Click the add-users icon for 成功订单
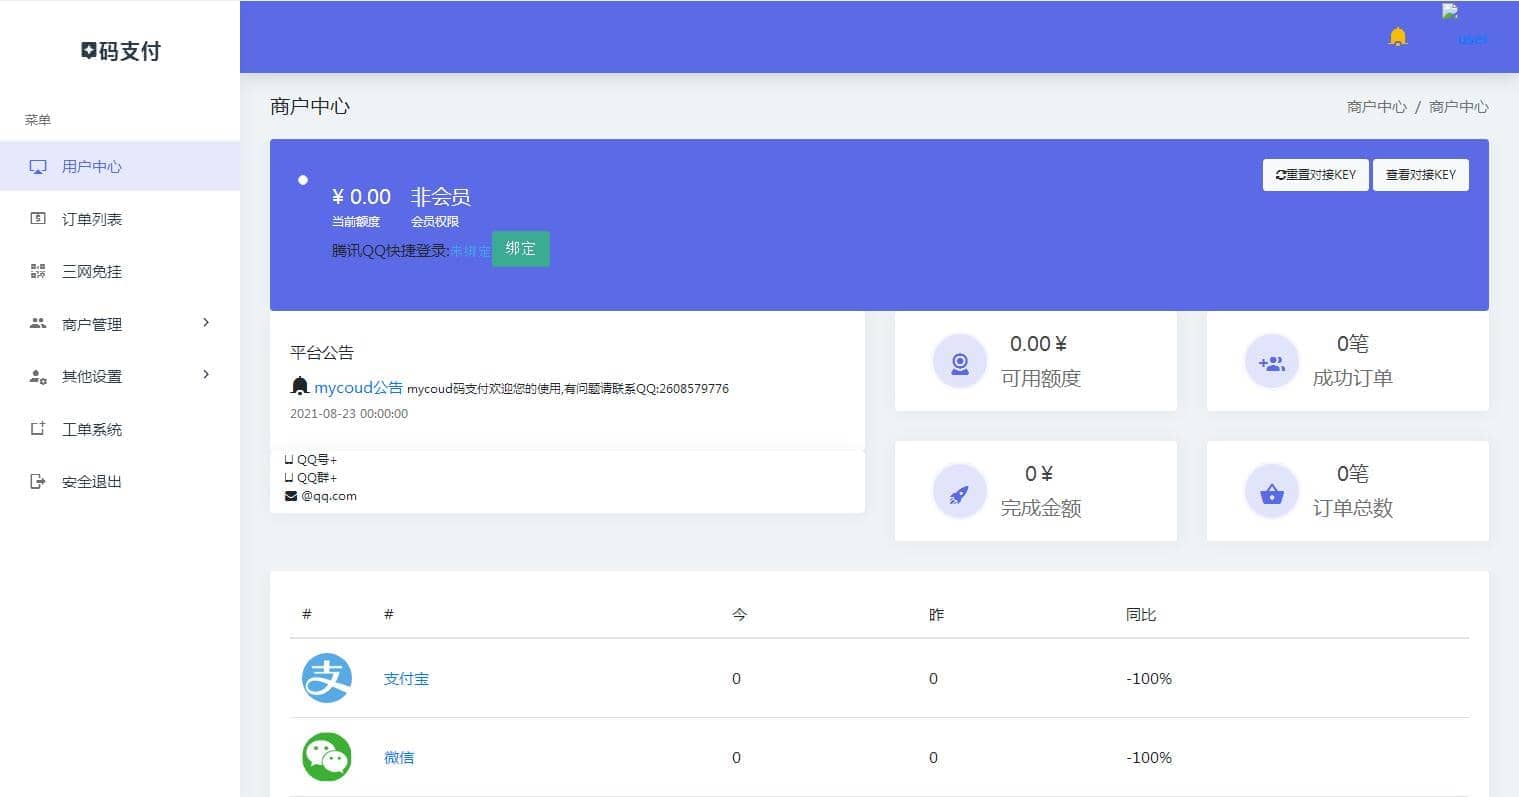 [1271, 362]
